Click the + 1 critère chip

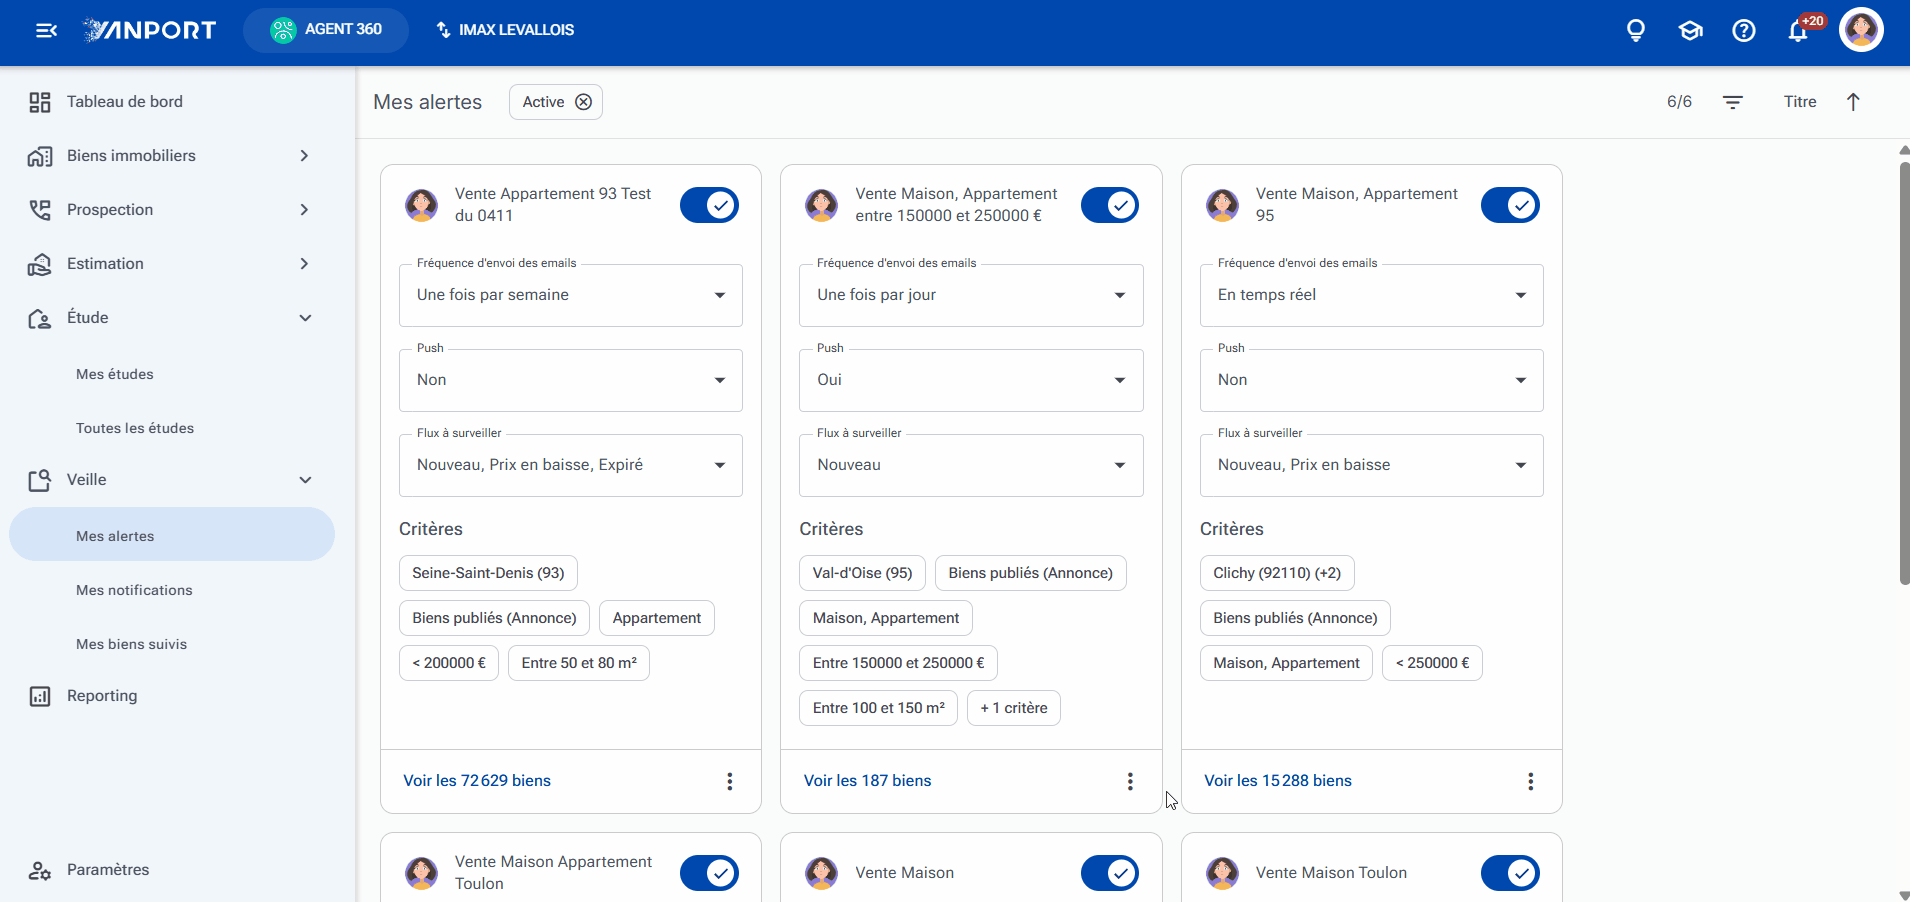(x=1014, y=708)
